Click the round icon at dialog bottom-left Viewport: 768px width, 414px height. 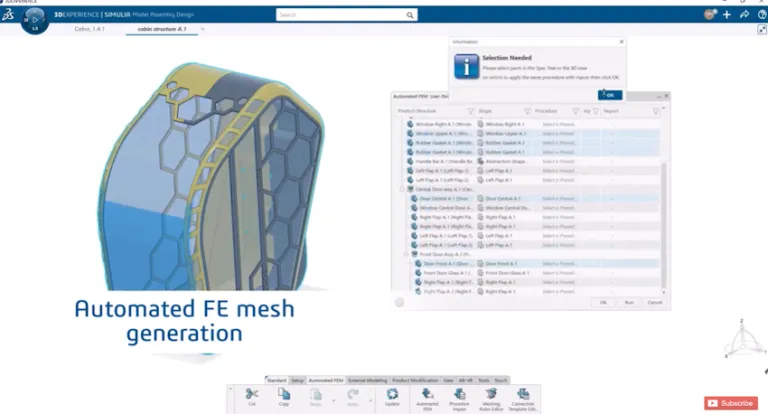[399, 302]
